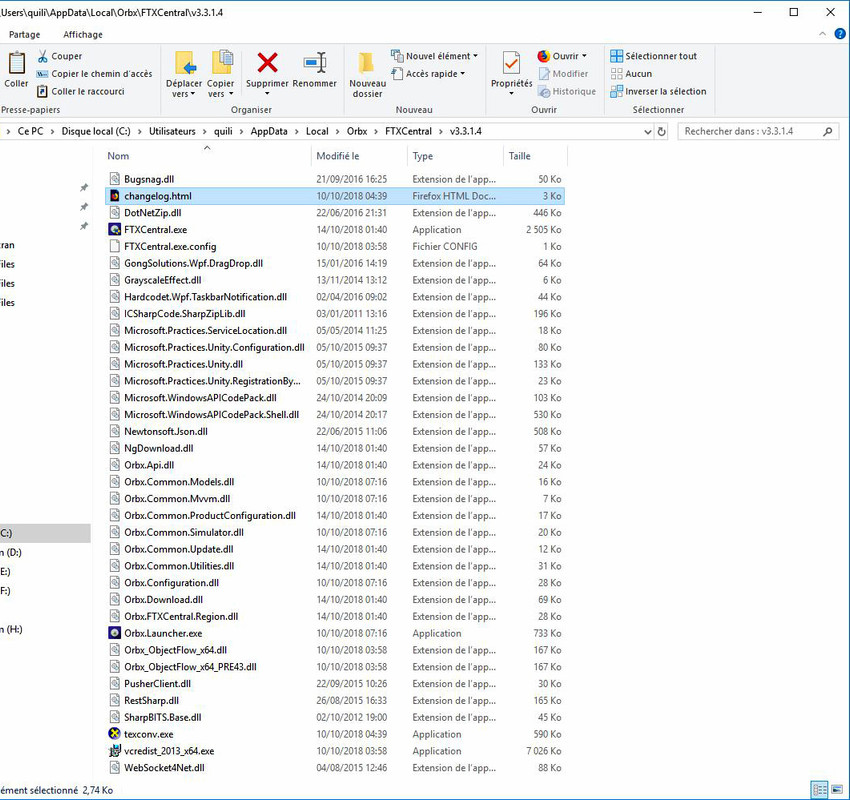850x800 pixels.
Task: Select Orbx.Configuration.dll file
Action: click(x=171, y=583)
